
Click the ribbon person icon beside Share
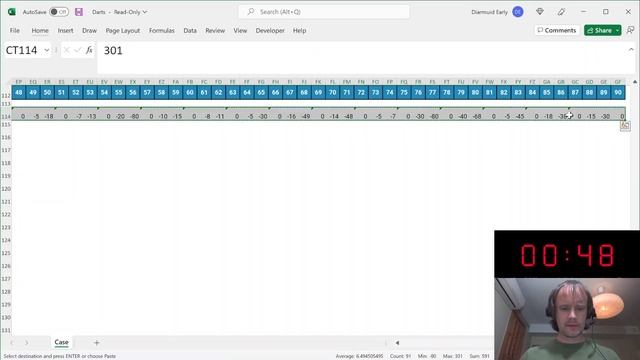tap(631, 30)
